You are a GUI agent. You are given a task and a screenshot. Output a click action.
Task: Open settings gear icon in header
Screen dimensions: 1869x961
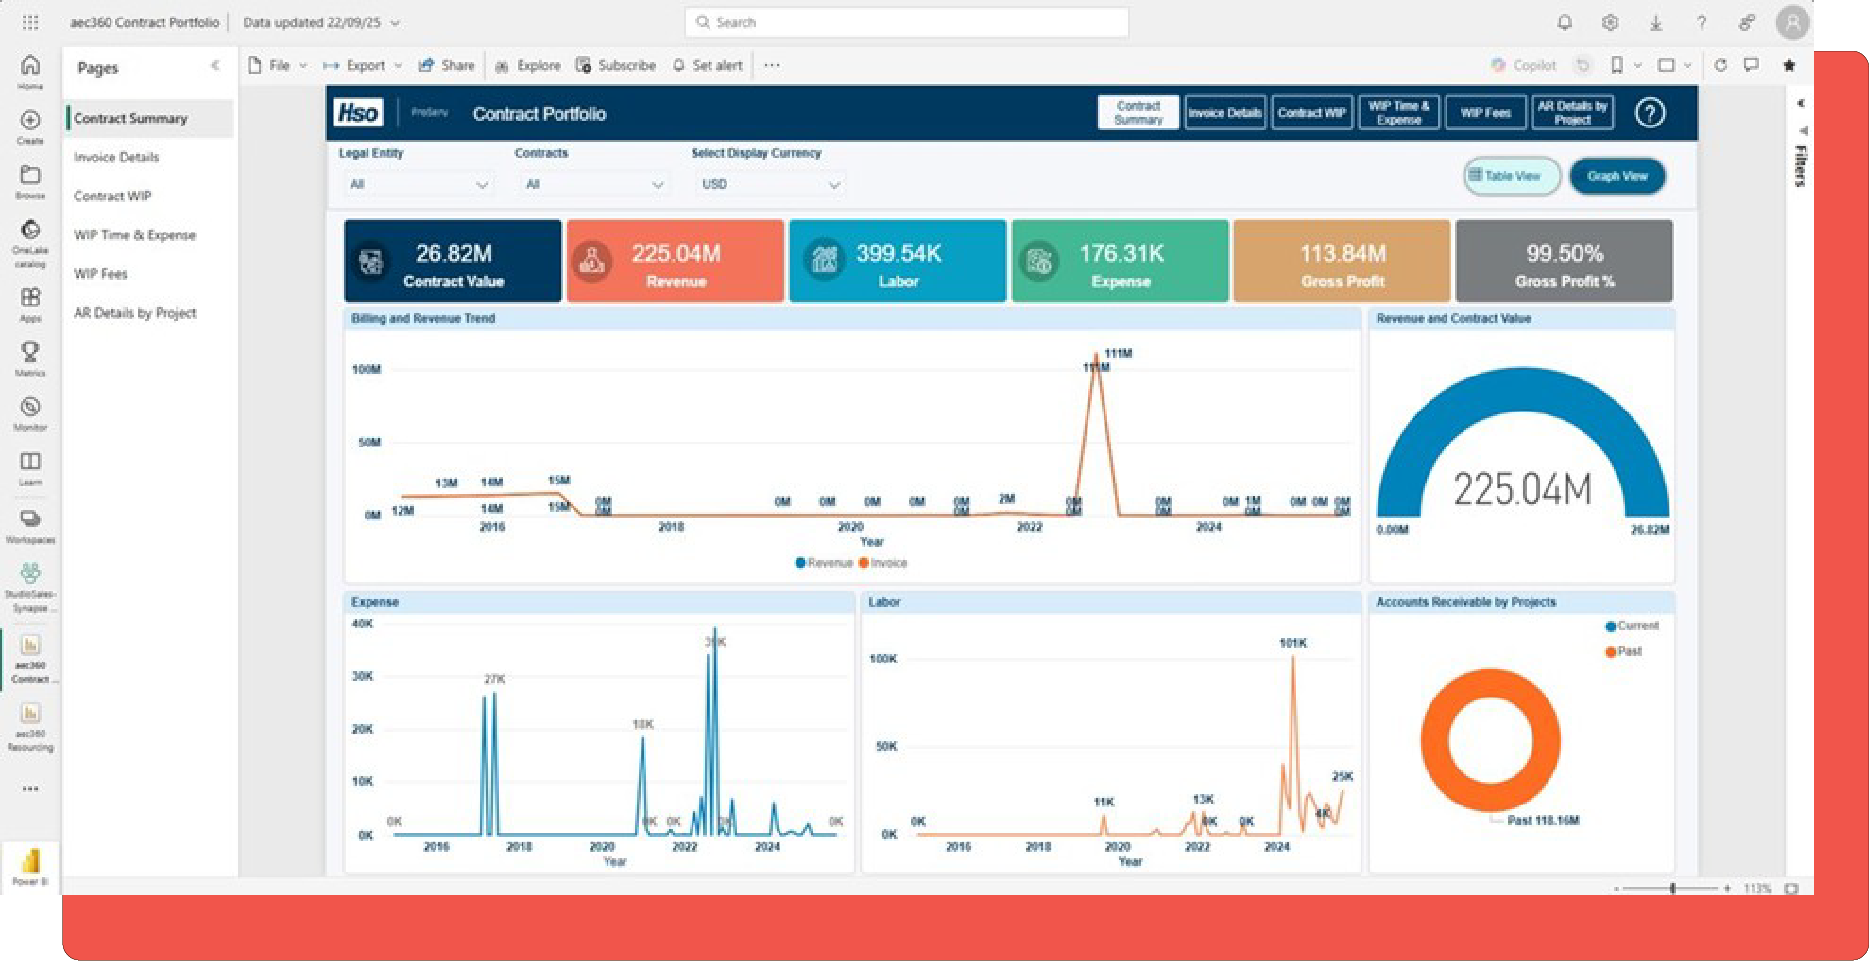coord(1610,22)
